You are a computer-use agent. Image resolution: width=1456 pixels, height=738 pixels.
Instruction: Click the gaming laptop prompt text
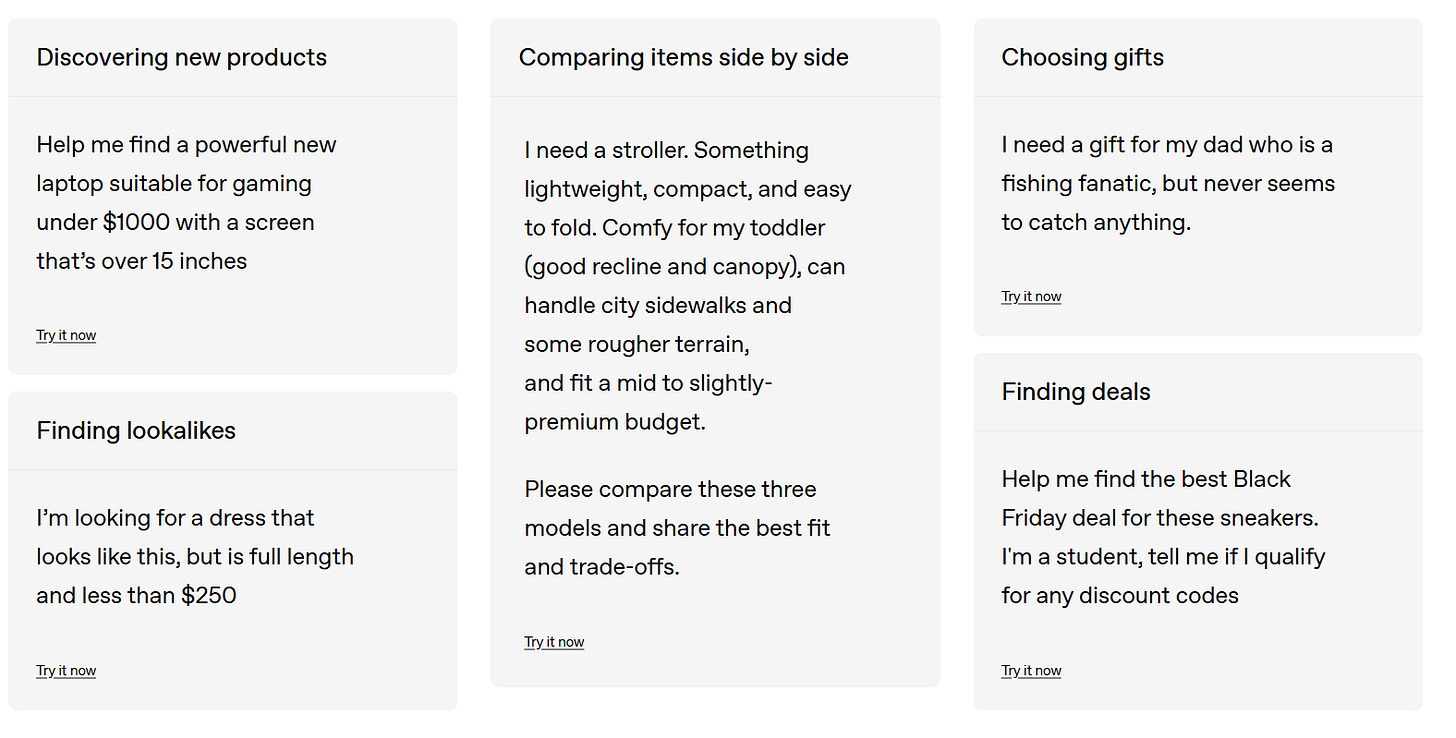click(186, 203)
